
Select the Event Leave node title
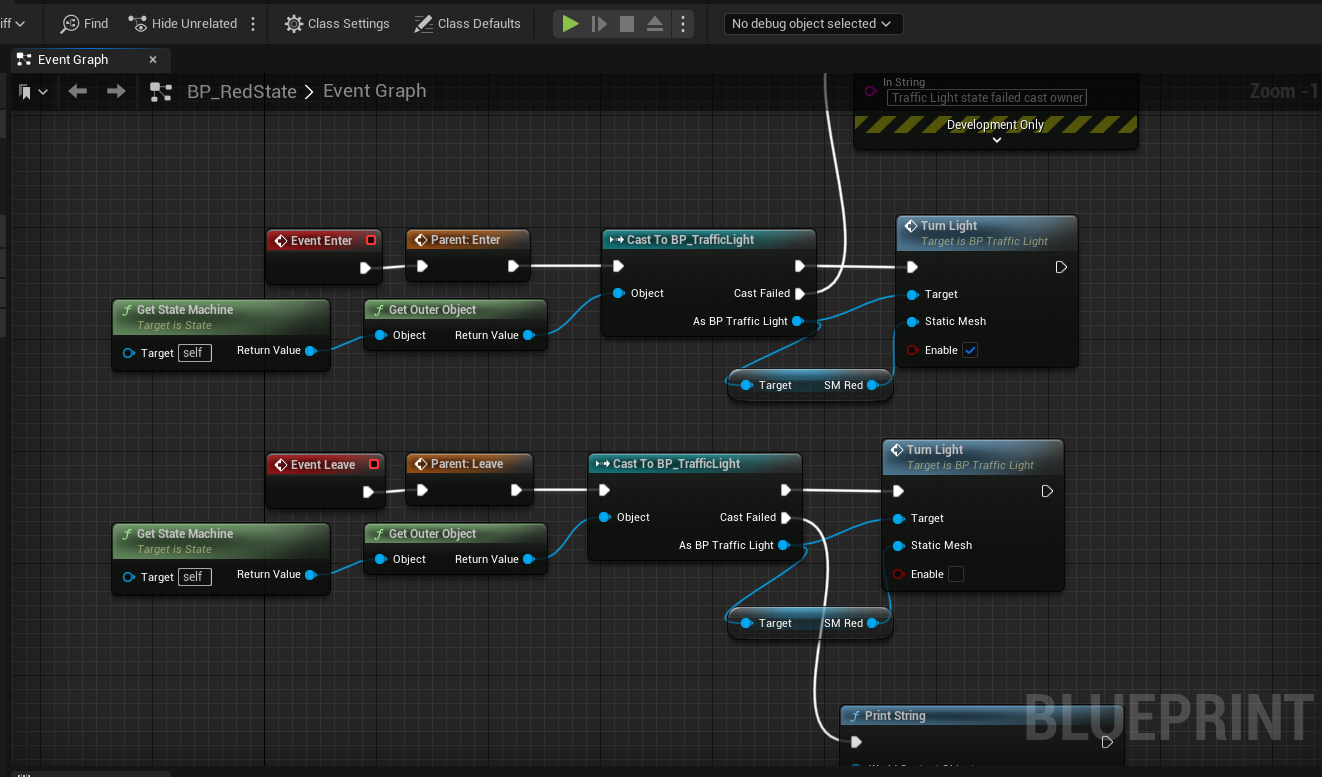(322, 465)
